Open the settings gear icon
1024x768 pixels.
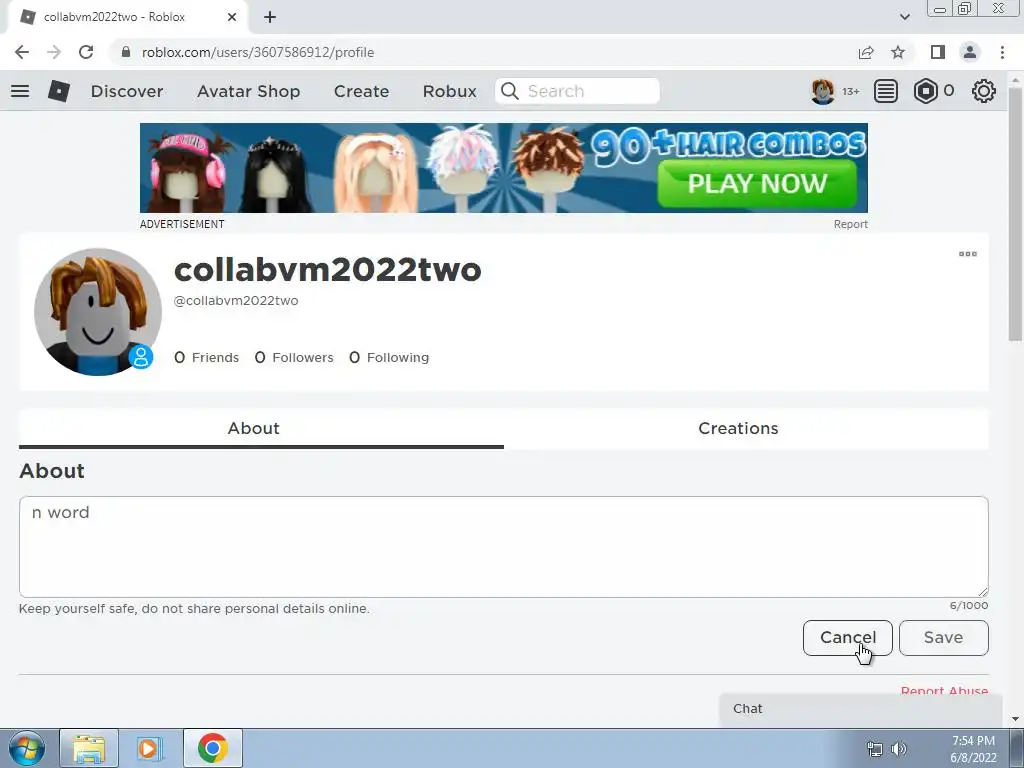tap(984, 91)
